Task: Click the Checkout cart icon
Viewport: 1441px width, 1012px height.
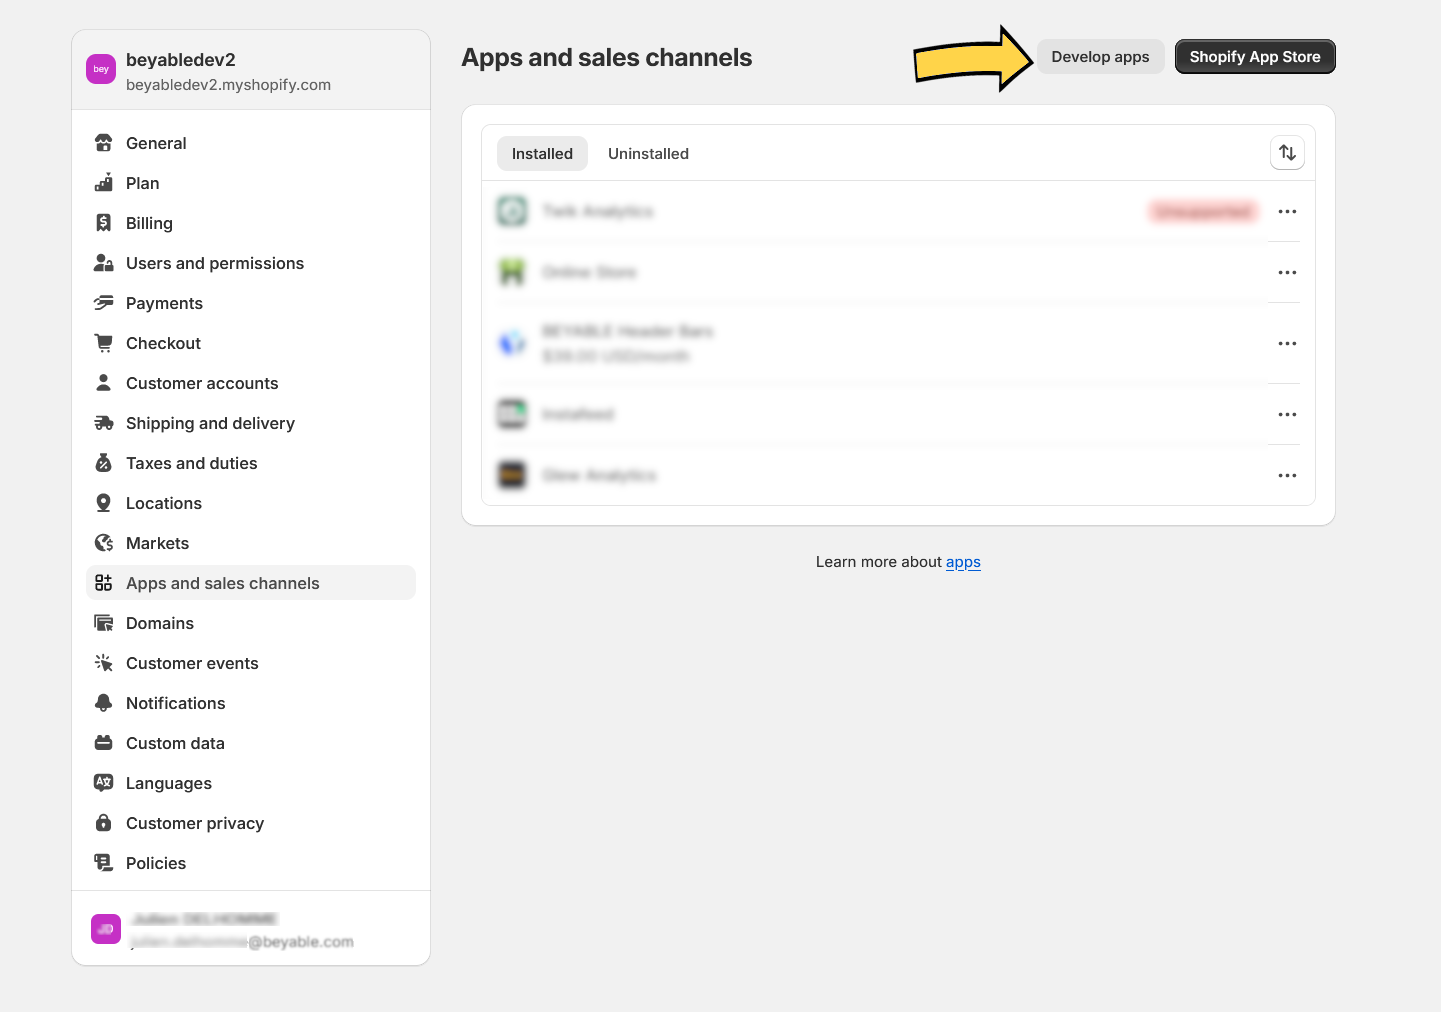Action: pyautogui.click(x=103, y=343)
